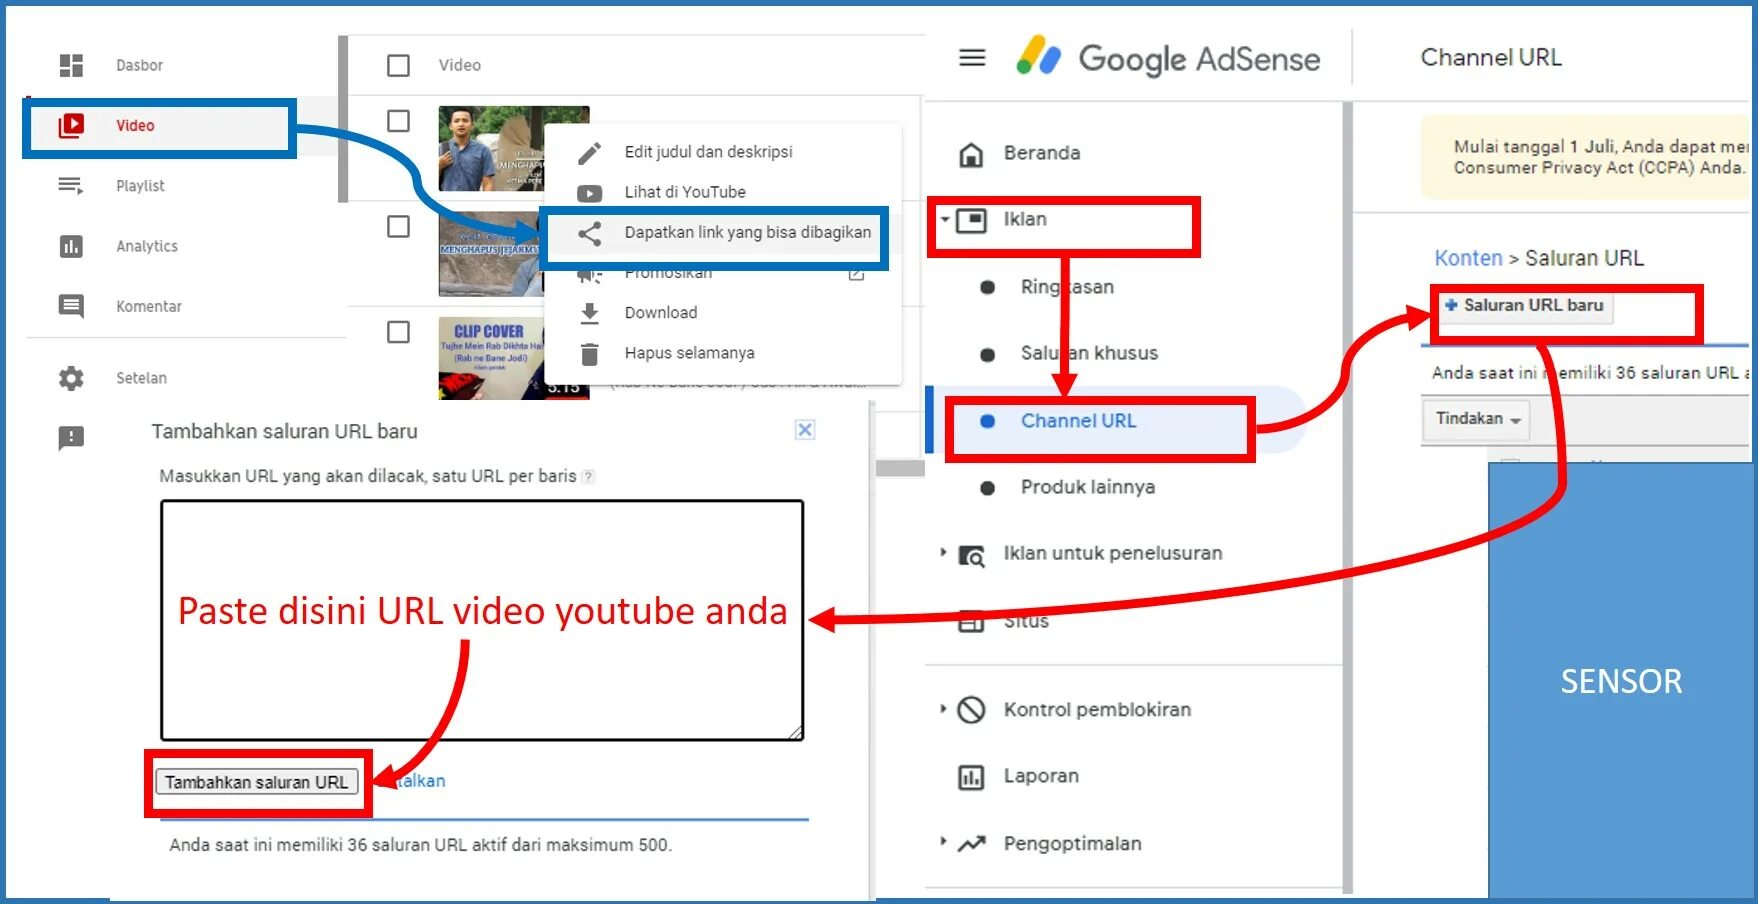1758x904 pixels.
Task: Open the Dasbor dashboard icon
Action: click(71, 65)
